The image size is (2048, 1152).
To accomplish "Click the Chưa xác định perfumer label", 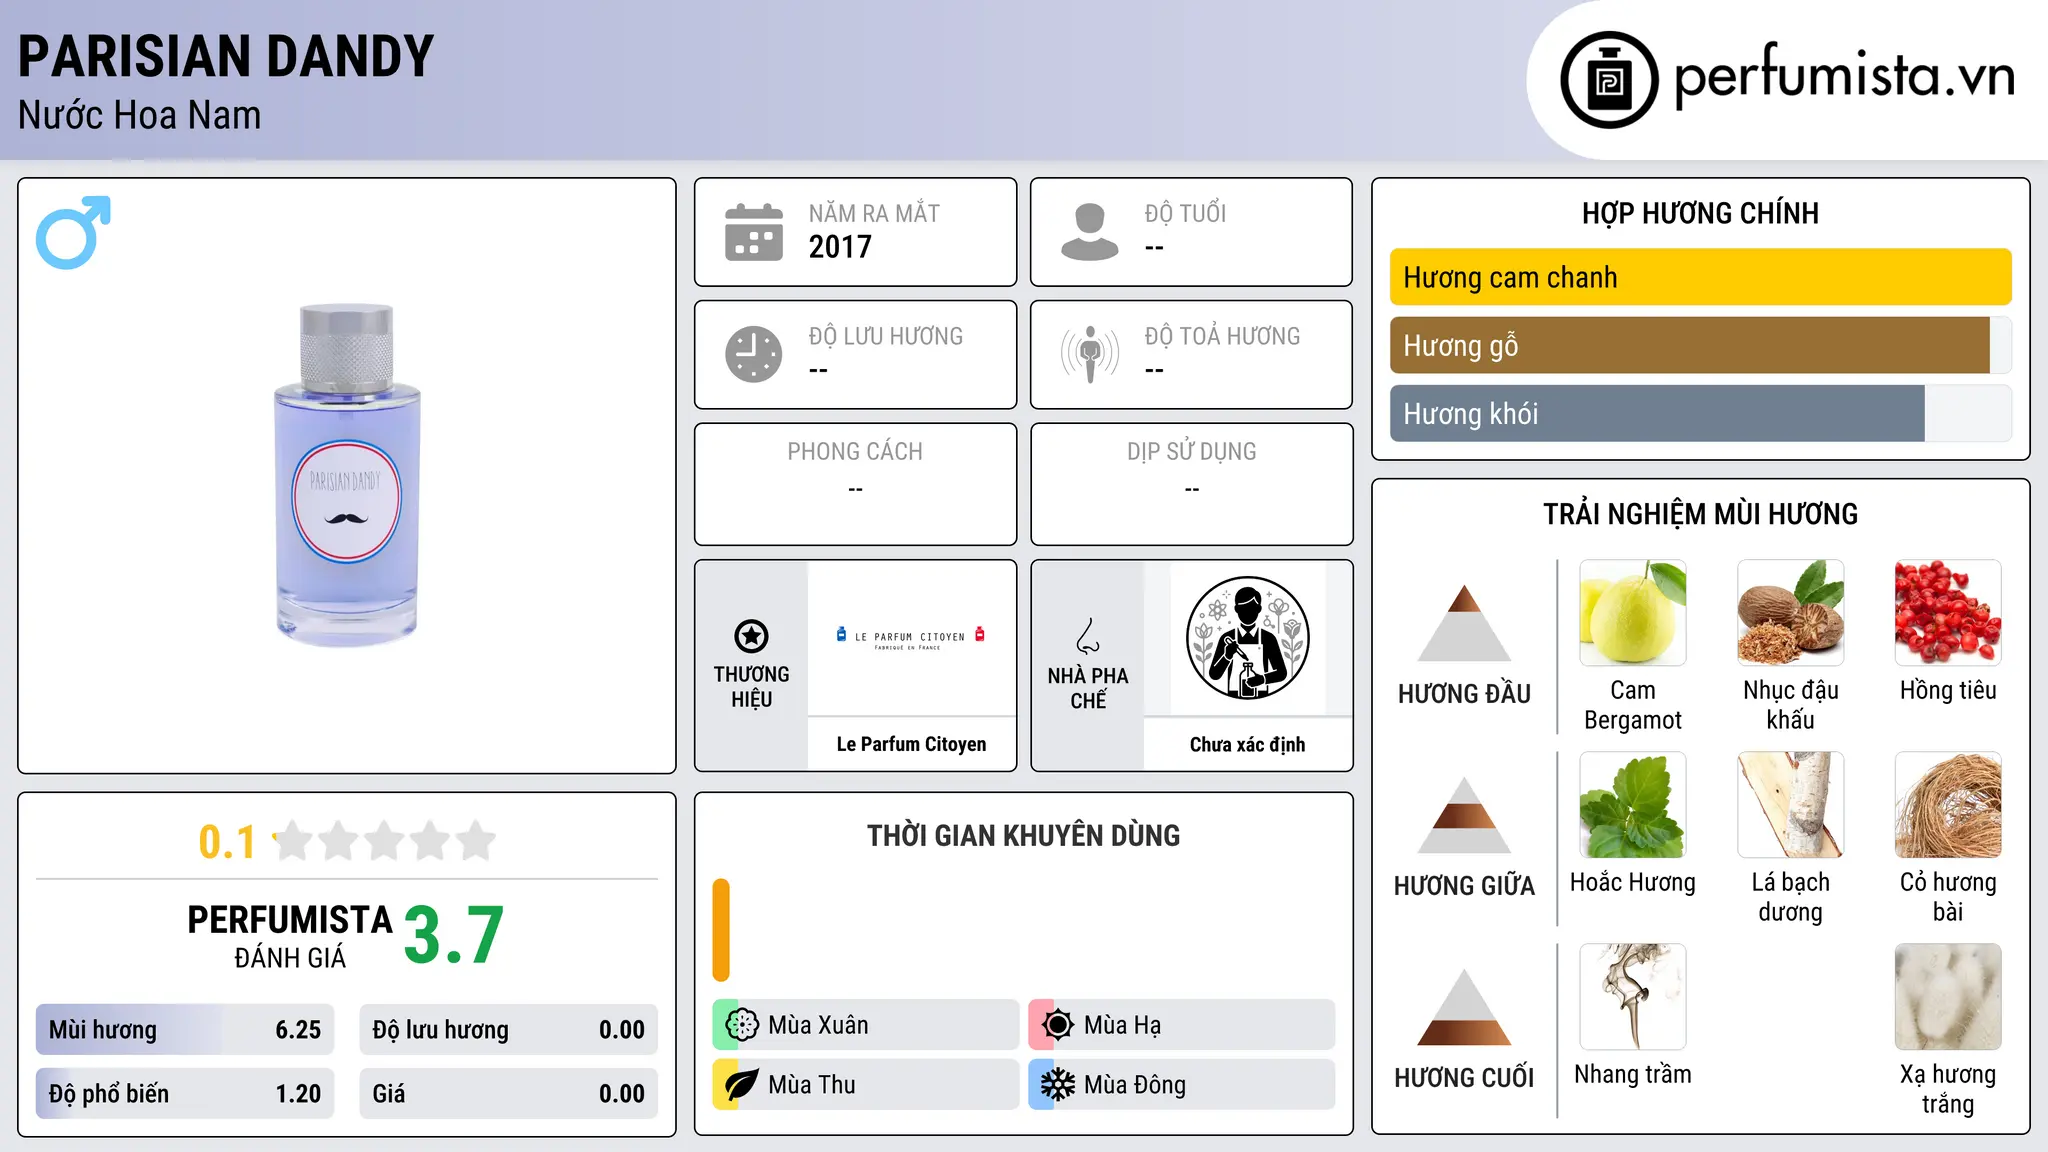I will (x=1248, y=744).
